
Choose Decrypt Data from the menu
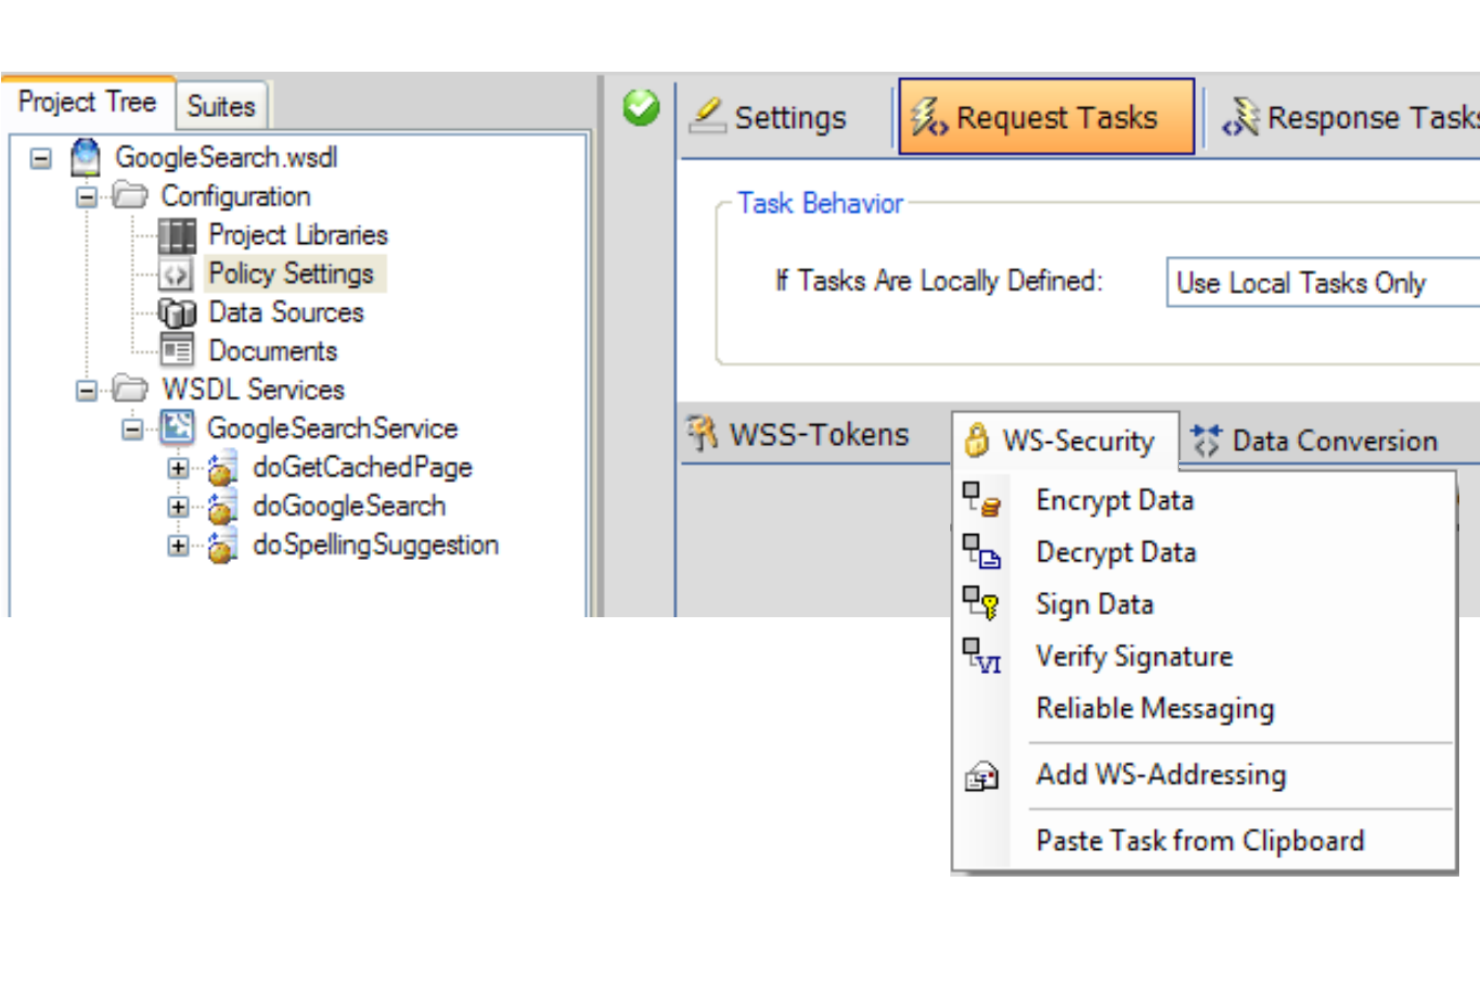[1204, 551]
